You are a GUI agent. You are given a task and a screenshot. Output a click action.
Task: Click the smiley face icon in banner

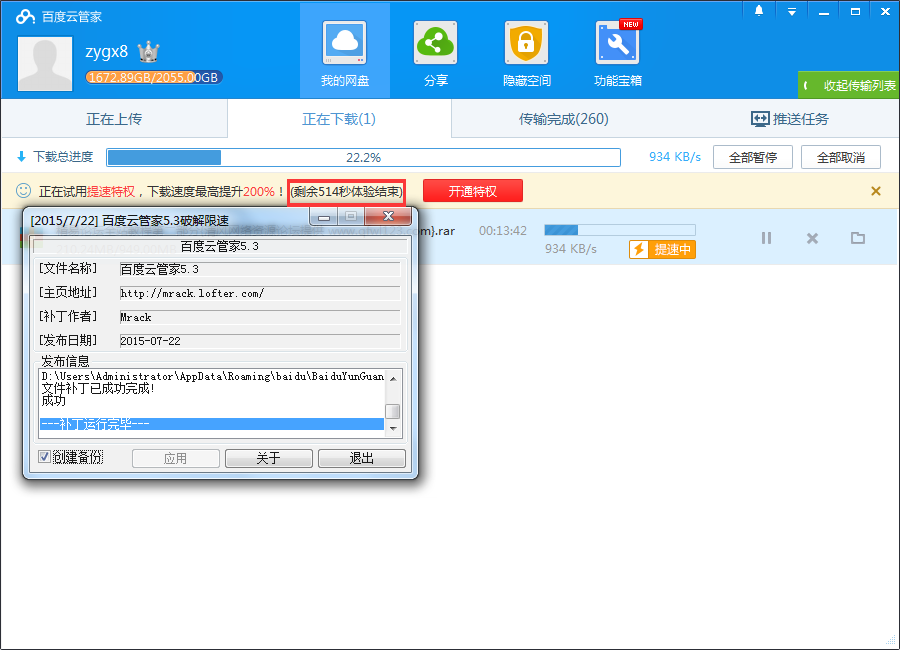tap(23, 190)
